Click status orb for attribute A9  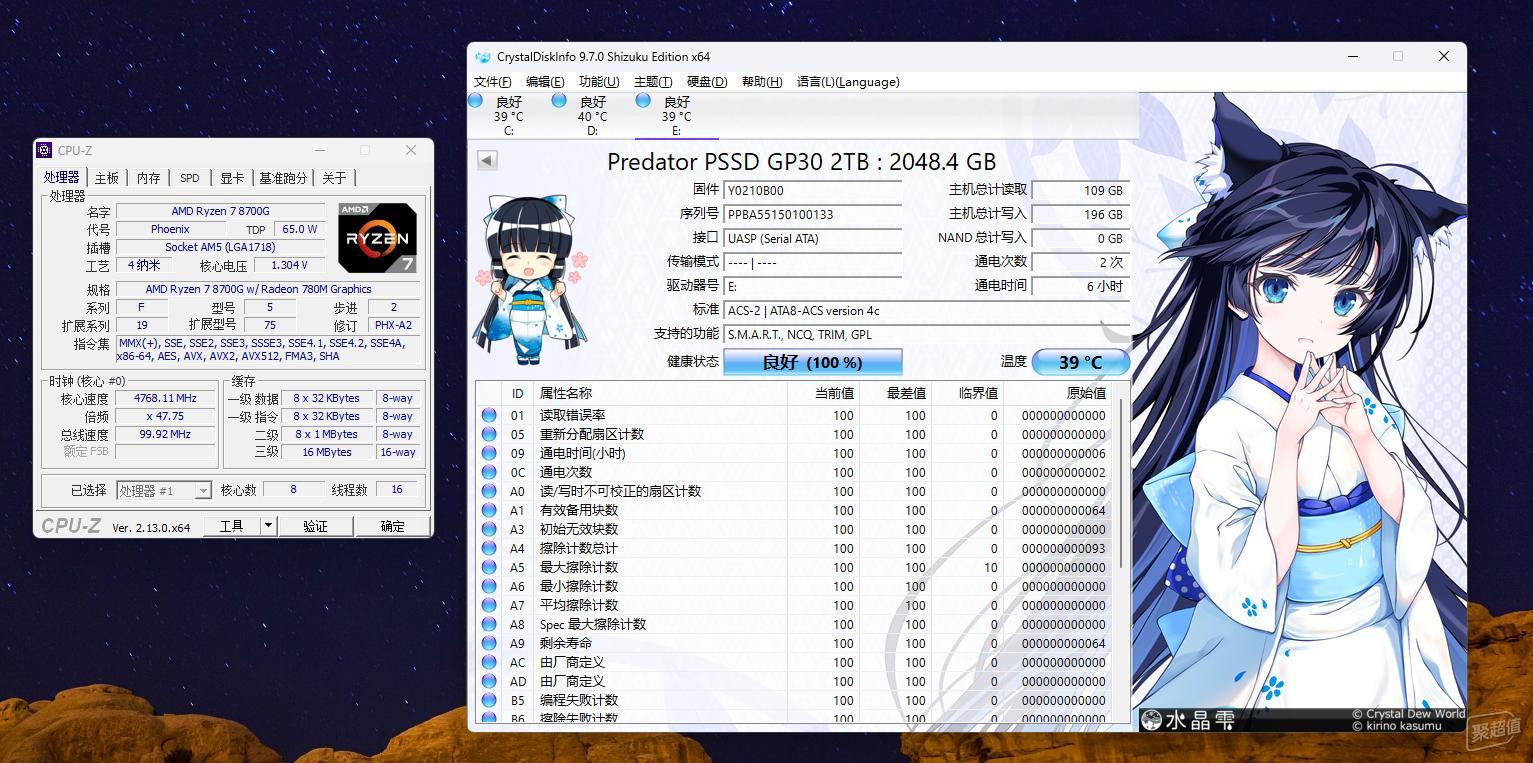tap(489, 643)
